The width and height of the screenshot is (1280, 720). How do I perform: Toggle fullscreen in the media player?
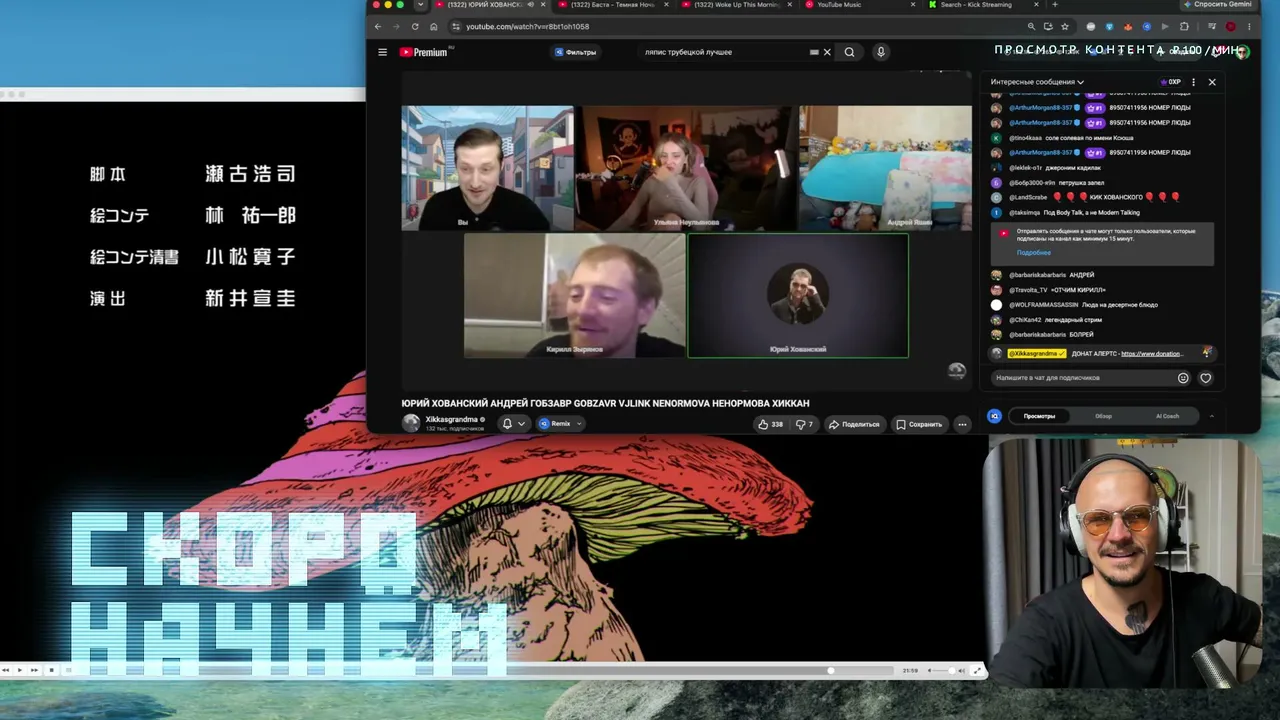pyautogui.click(x=977, y=670)
